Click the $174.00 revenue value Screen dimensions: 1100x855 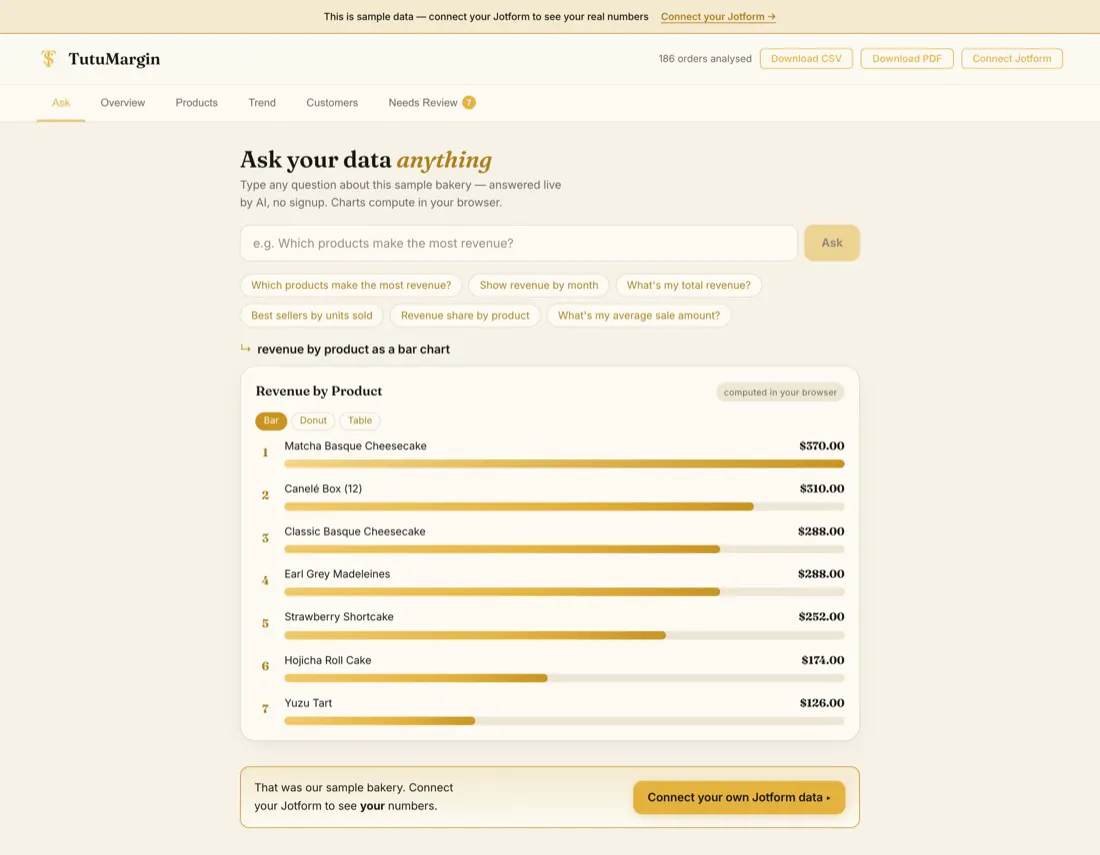point(823,660)
